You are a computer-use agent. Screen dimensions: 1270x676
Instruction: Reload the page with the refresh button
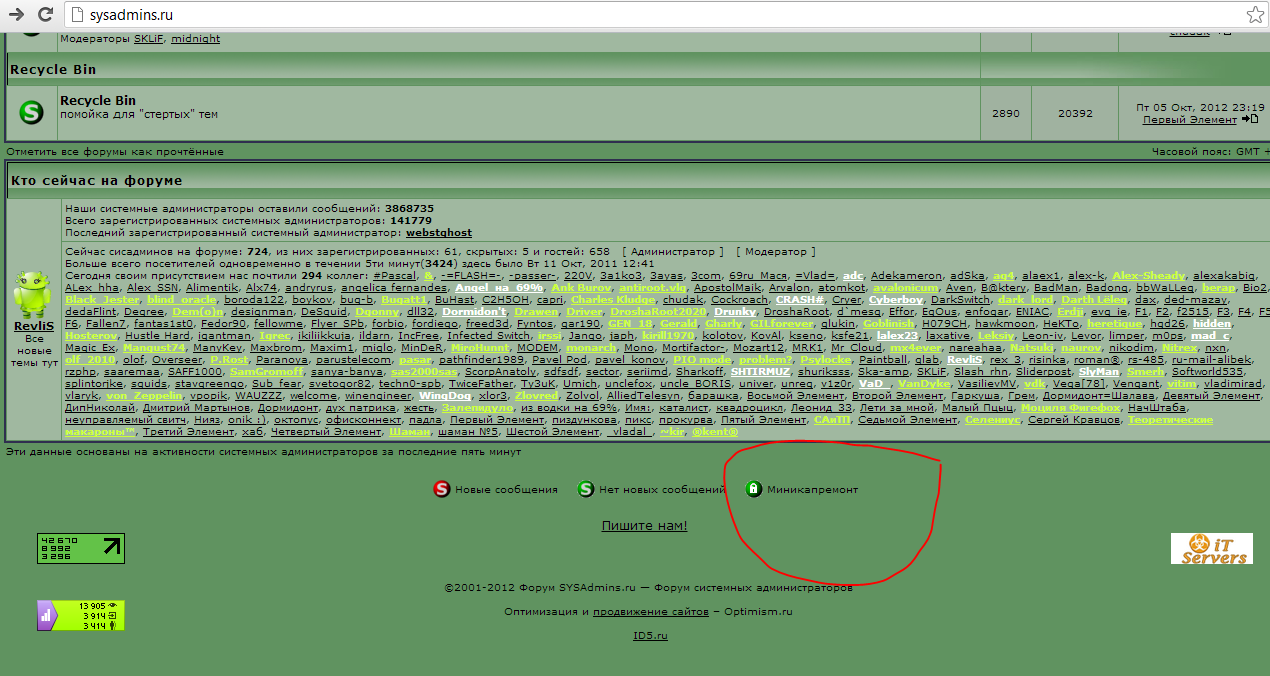46,15
